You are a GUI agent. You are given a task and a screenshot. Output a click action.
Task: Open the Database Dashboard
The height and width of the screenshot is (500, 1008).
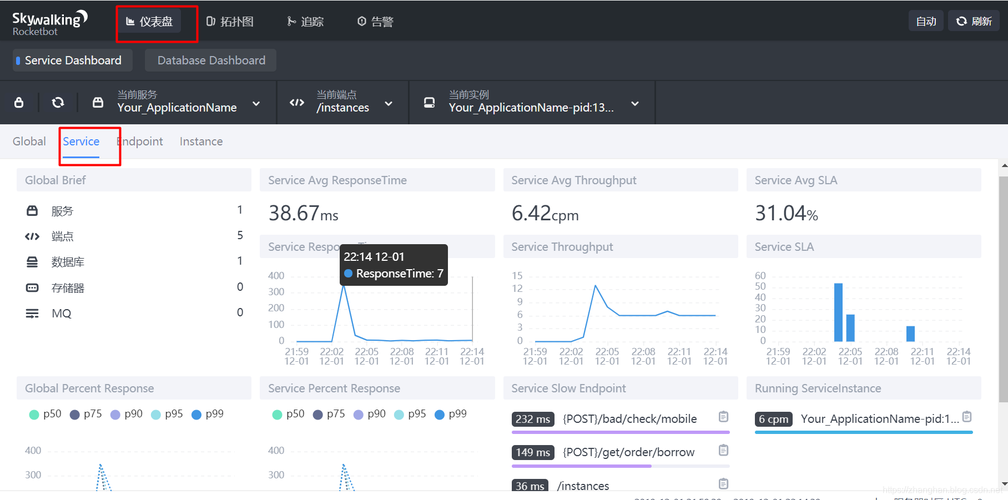211,60
